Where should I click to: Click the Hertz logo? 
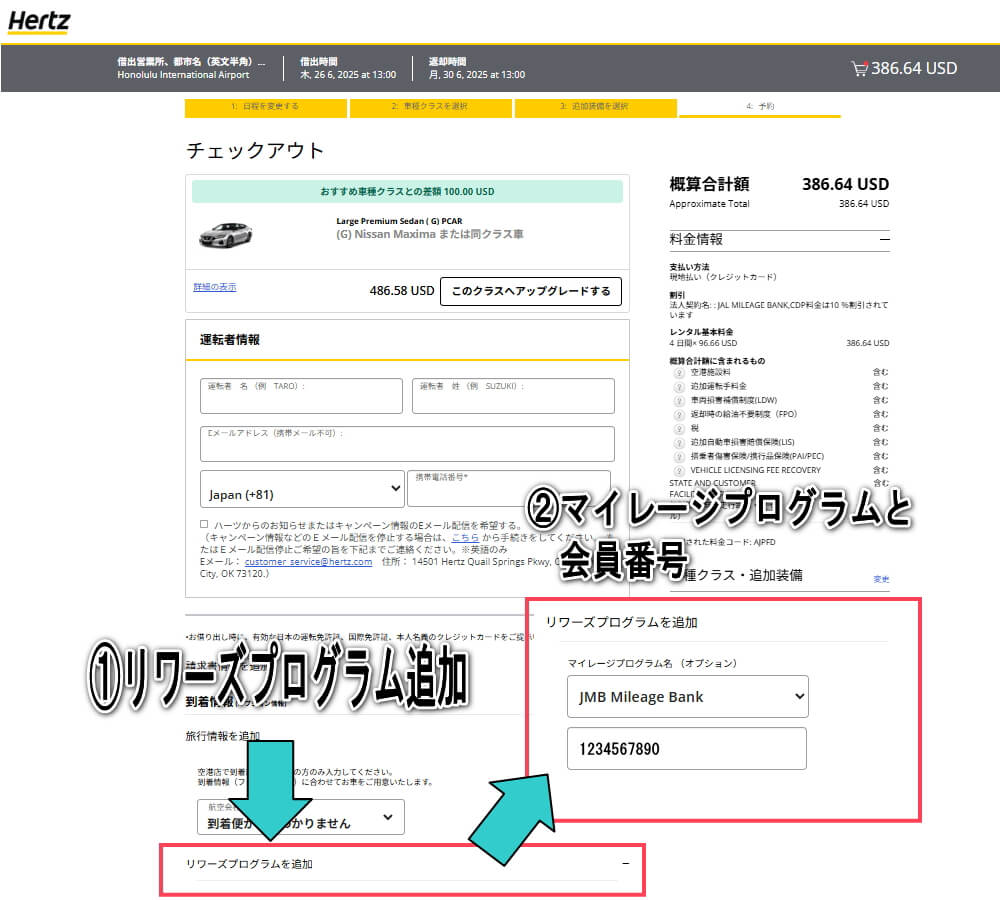pos(39,21)
